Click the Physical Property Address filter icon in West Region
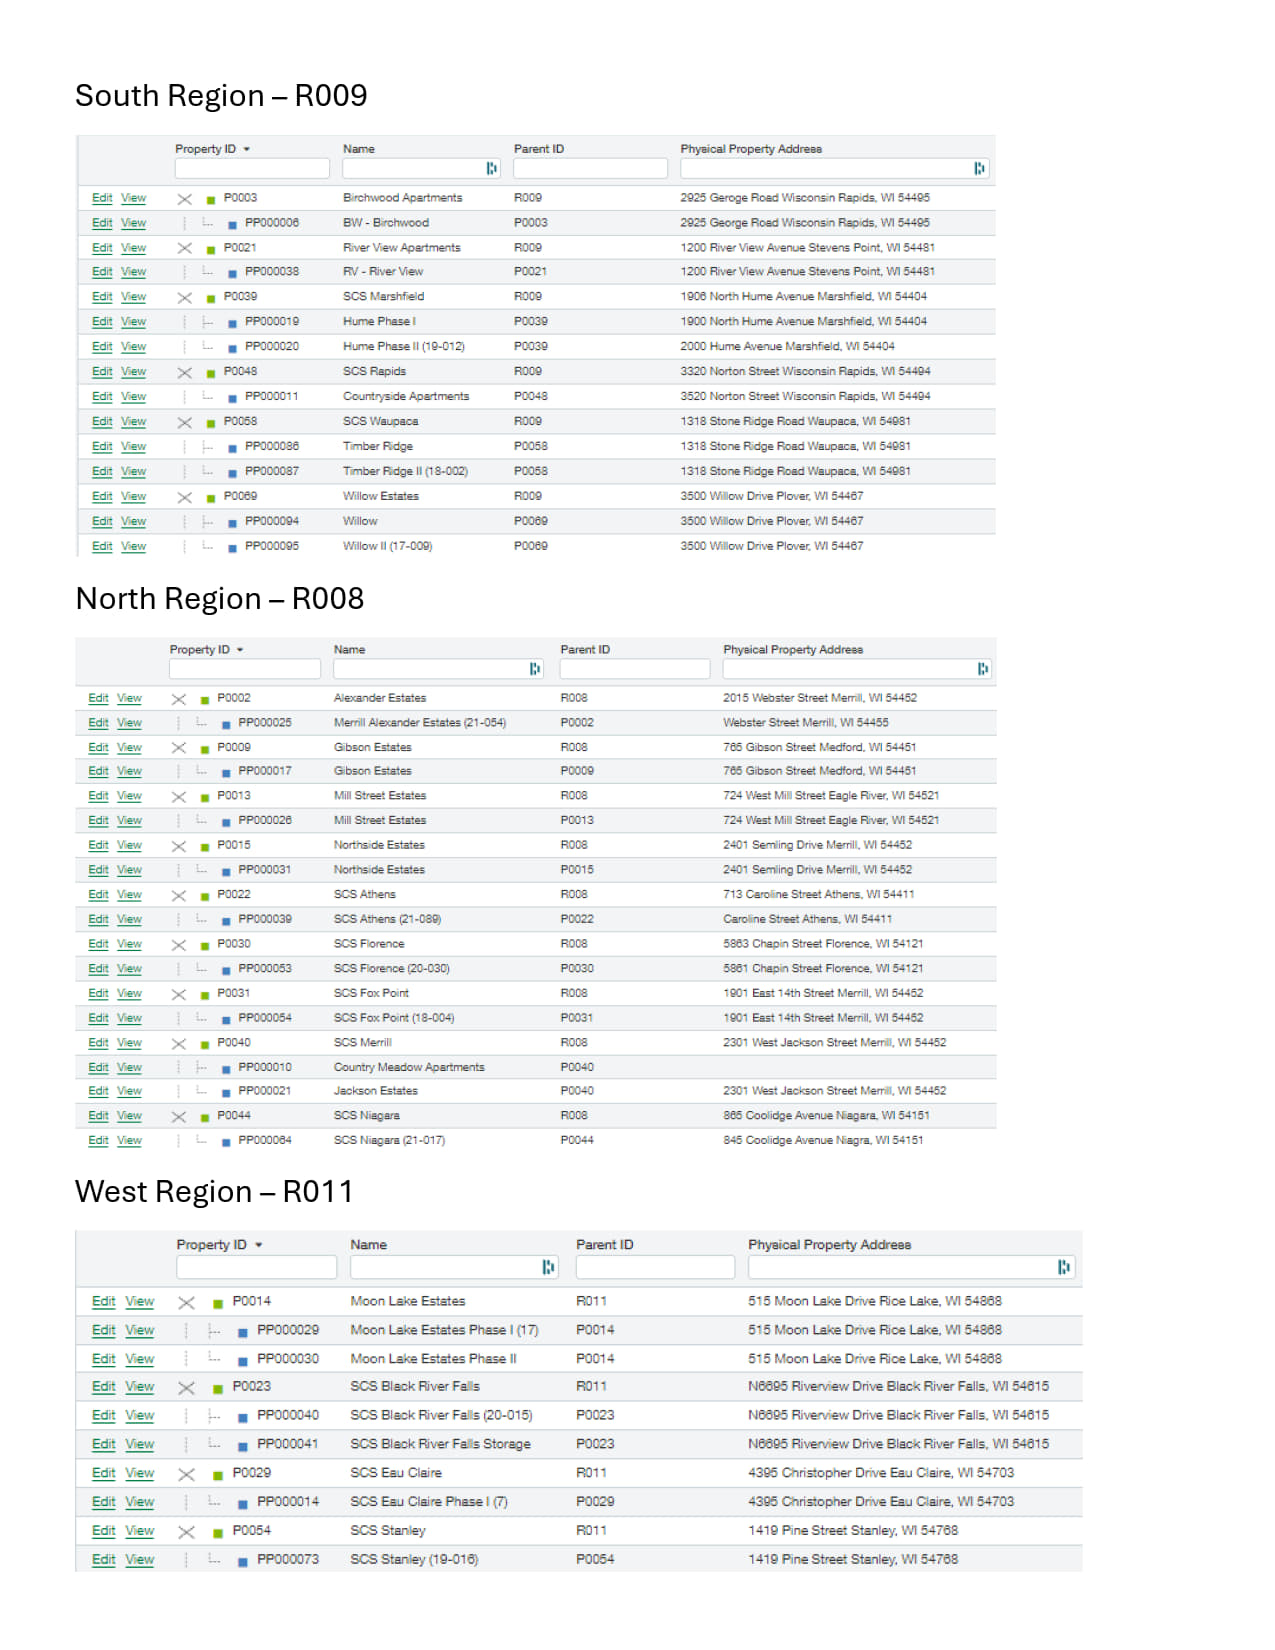 pyautogui.click(x=1063, y=1268)
